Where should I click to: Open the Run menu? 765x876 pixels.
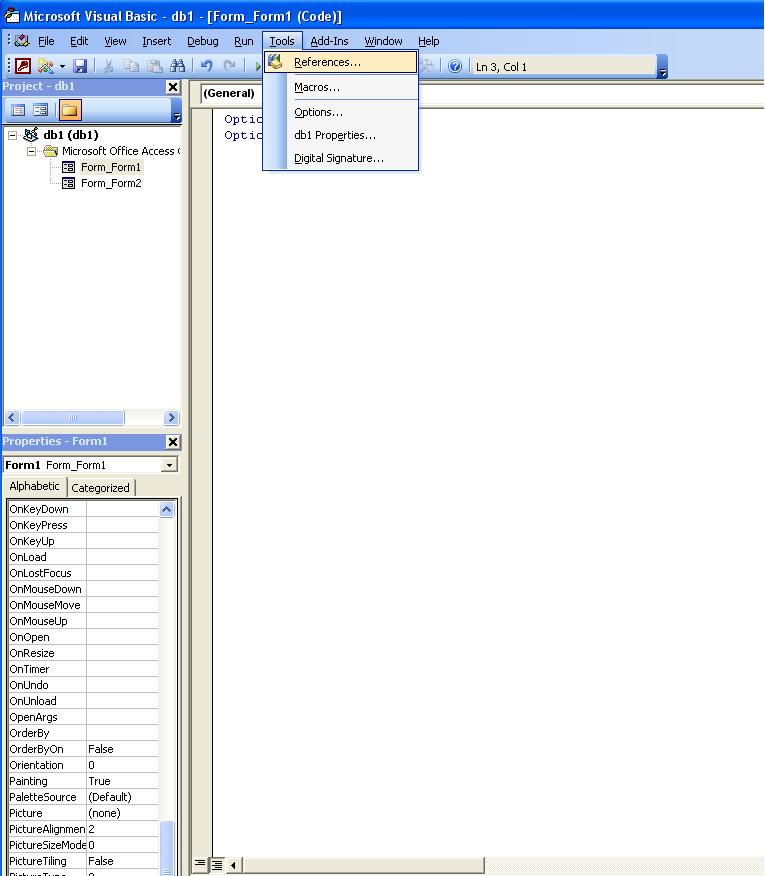point(244,41)
